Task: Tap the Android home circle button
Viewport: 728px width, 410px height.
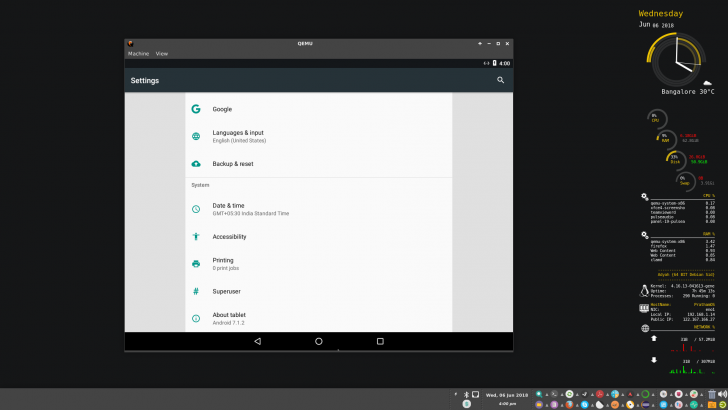Action: 319,341
